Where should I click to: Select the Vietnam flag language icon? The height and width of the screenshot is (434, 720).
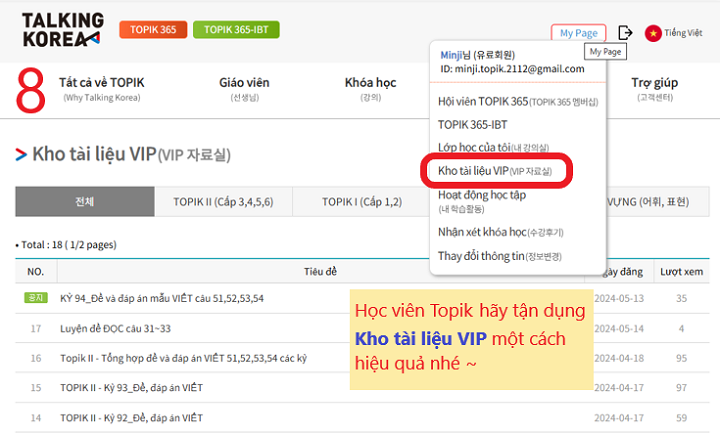click(652, 33)
